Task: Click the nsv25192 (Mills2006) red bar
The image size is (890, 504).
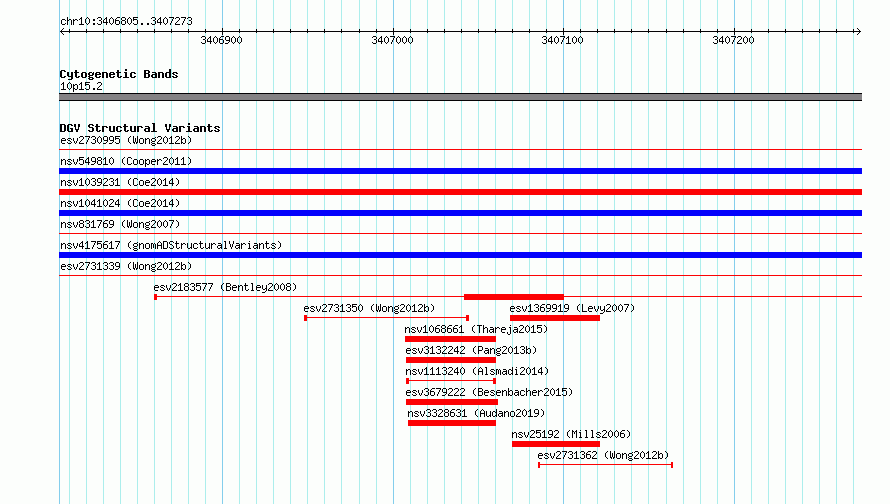Action: click(556, 444)
